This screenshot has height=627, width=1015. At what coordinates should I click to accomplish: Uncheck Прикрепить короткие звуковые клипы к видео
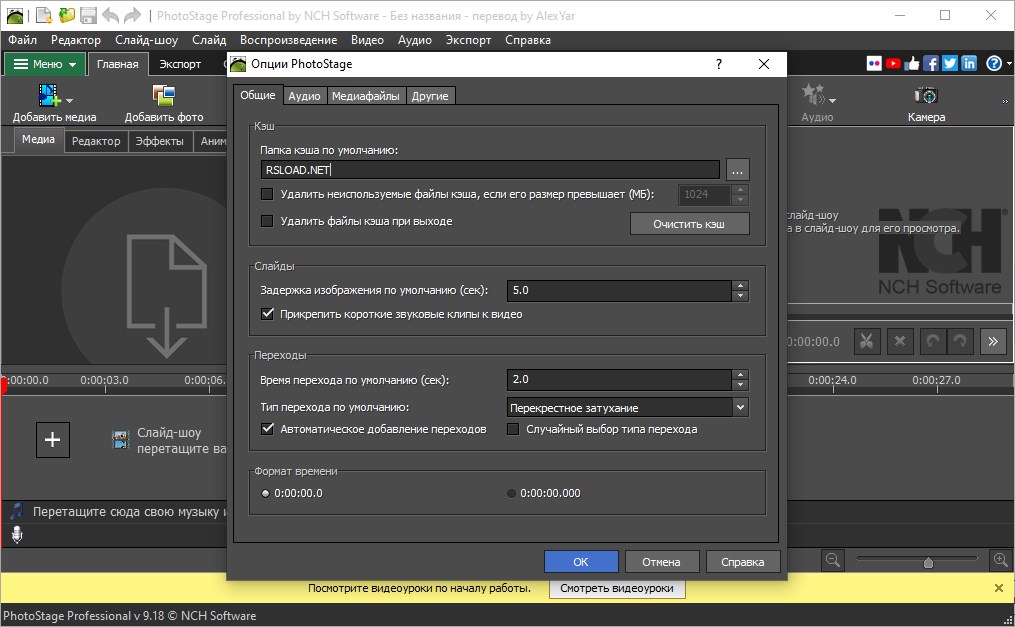(x=267, y=314)
